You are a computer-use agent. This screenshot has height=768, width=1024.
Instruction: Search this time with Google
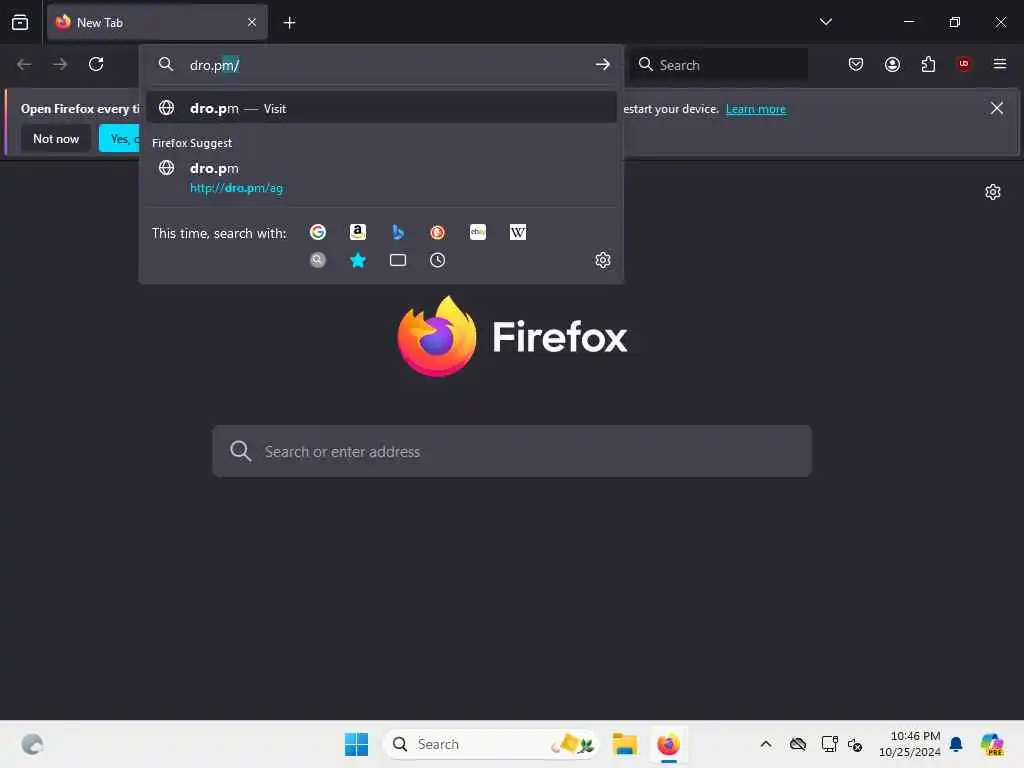tap(318, 232)
